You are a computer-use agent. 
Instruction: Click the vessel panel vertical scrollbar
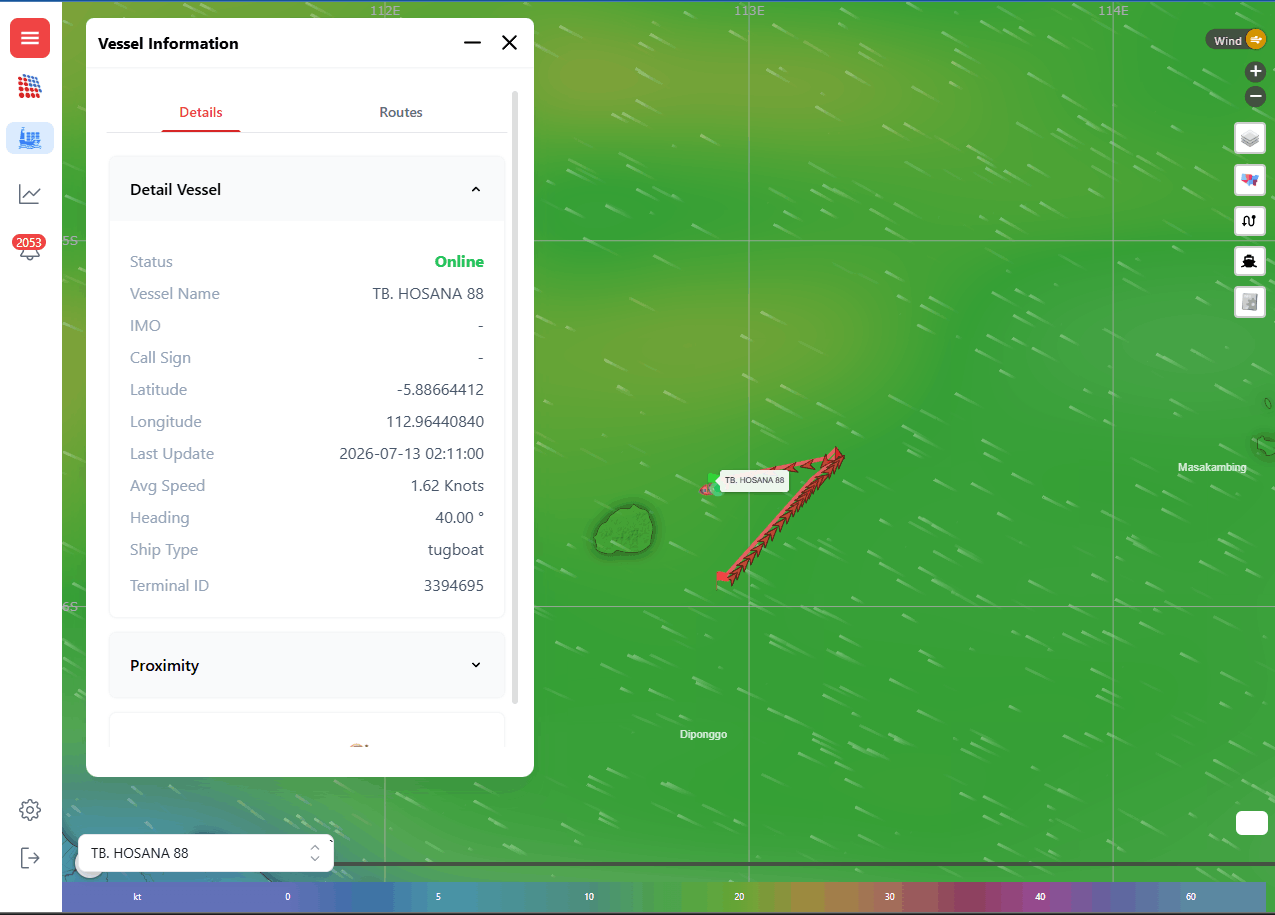tap(515, 397)
